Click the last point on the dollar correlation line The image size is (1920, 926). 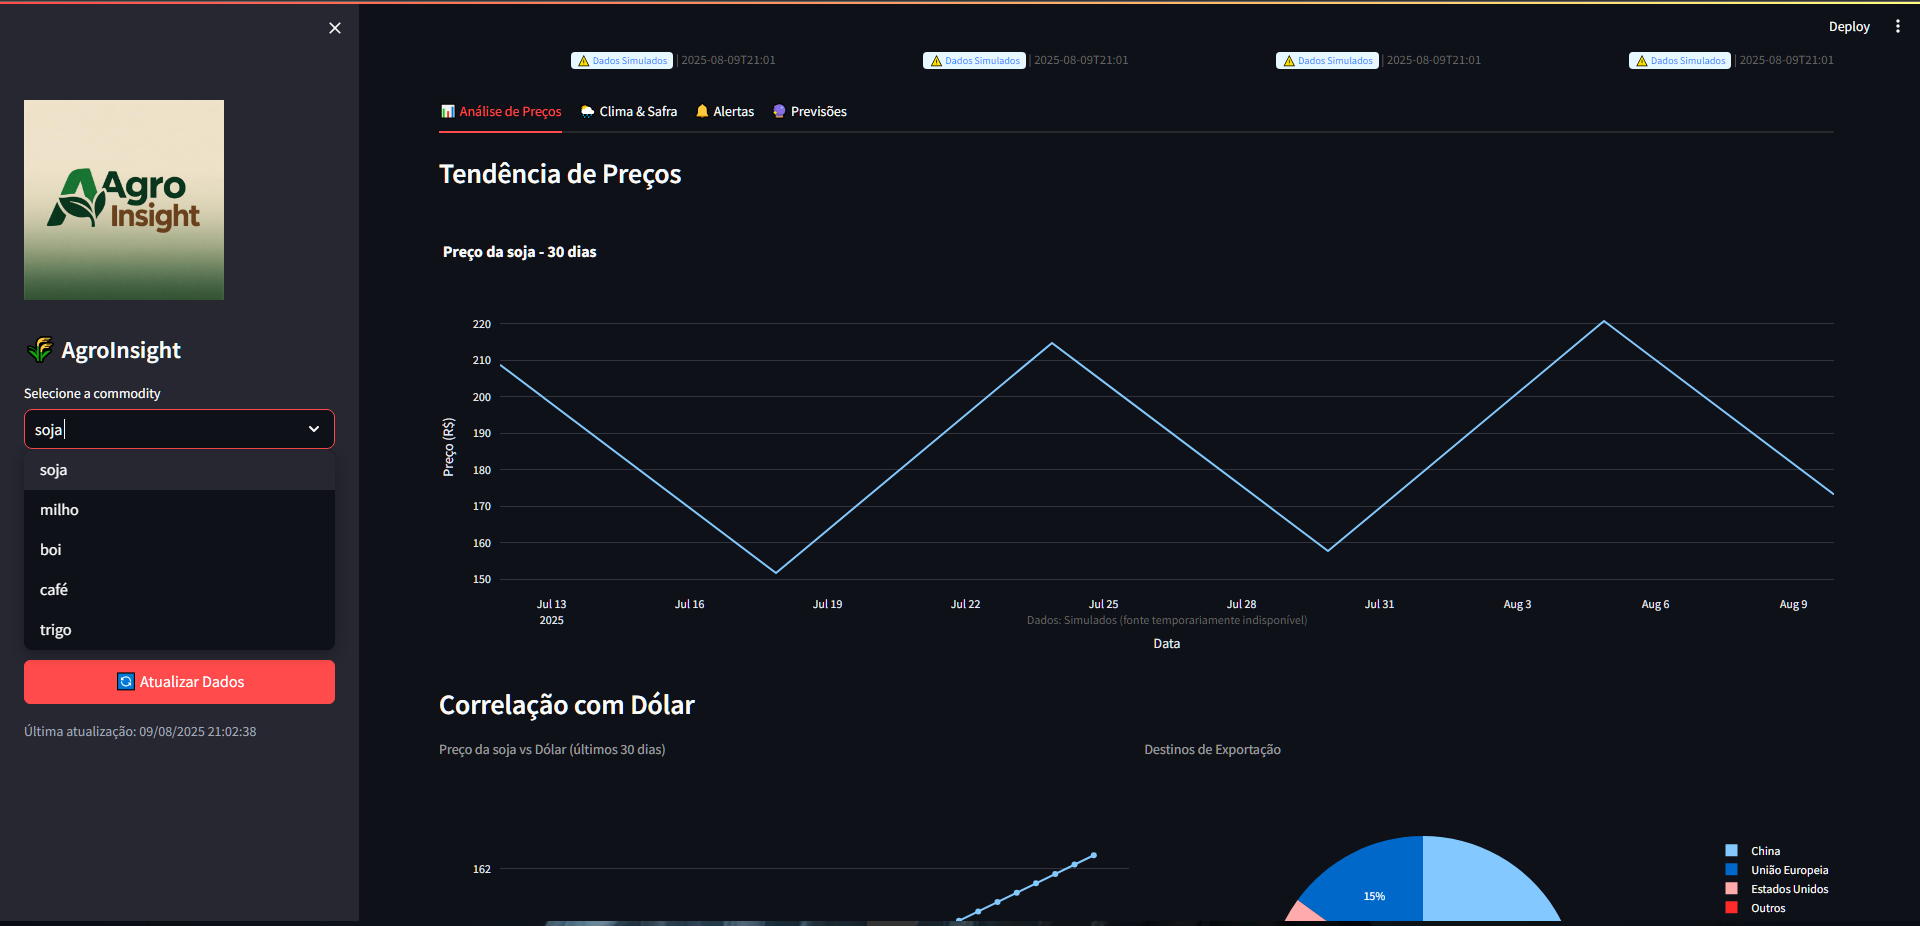tap(1094, 855)
